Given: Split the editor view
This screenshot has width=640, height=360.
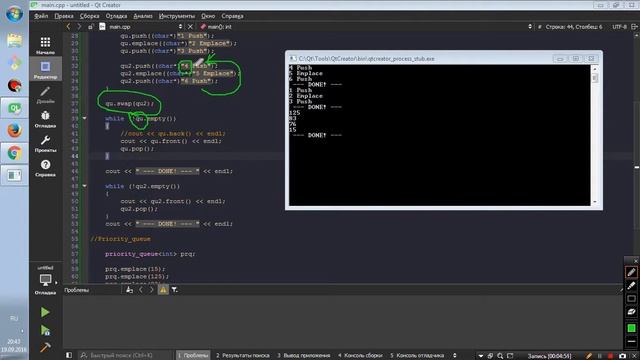Looking at the screenshot, I should coord(634,27).
